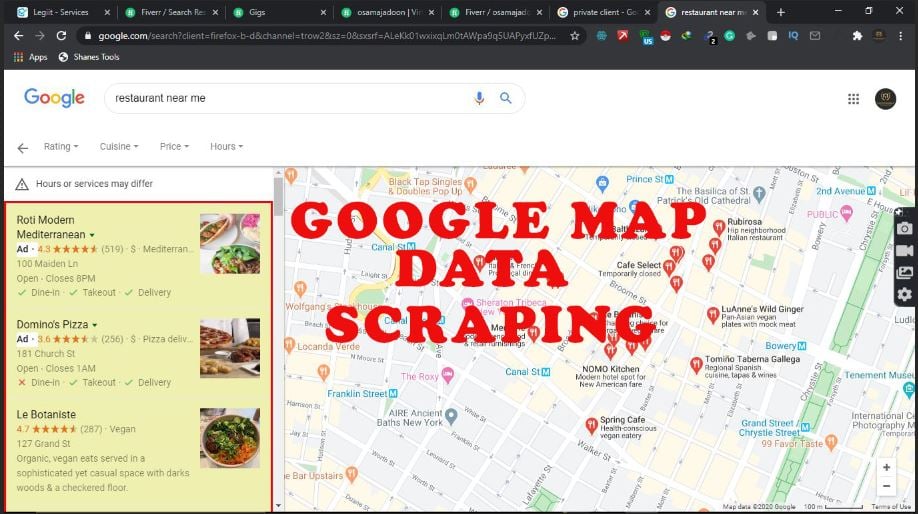The image size is (918, 514).
Task: Open new tab with plus button
Action: tap(780, 12)
